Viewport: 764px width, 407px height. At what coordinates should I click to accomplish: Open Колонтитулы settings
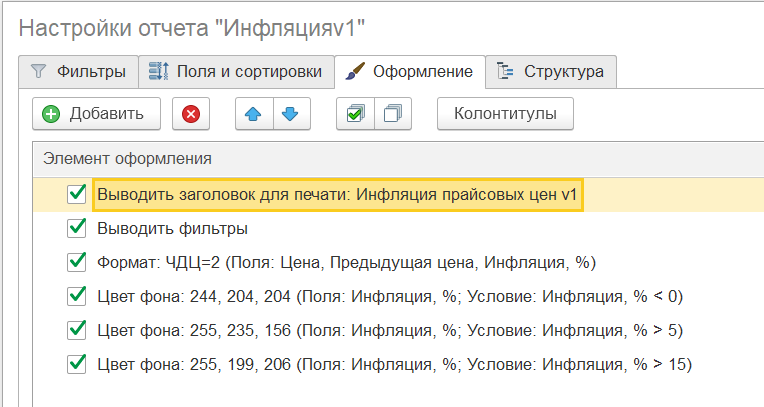[505, 114]
